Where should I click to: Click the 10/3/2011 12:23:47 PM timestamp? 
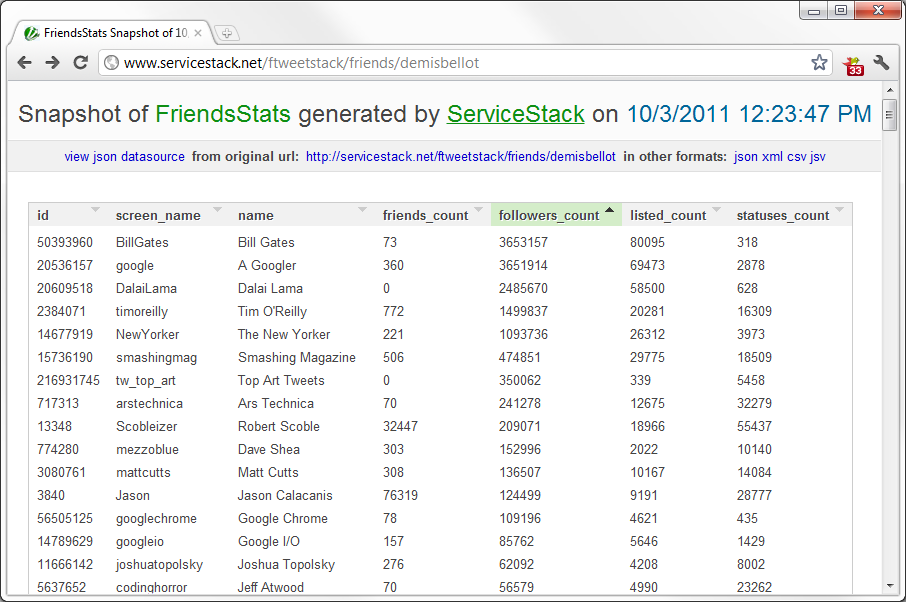coord(749,114)
